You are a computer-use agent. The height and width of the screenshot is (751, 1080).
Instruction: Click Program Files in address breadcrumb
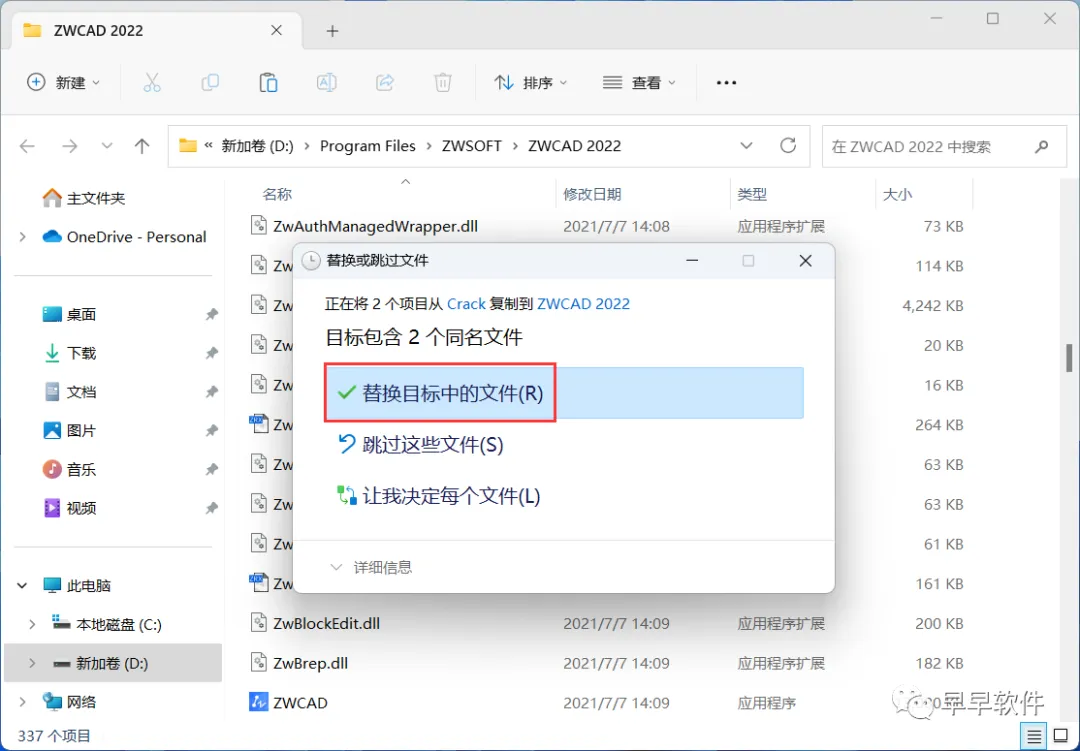[368, 146]
